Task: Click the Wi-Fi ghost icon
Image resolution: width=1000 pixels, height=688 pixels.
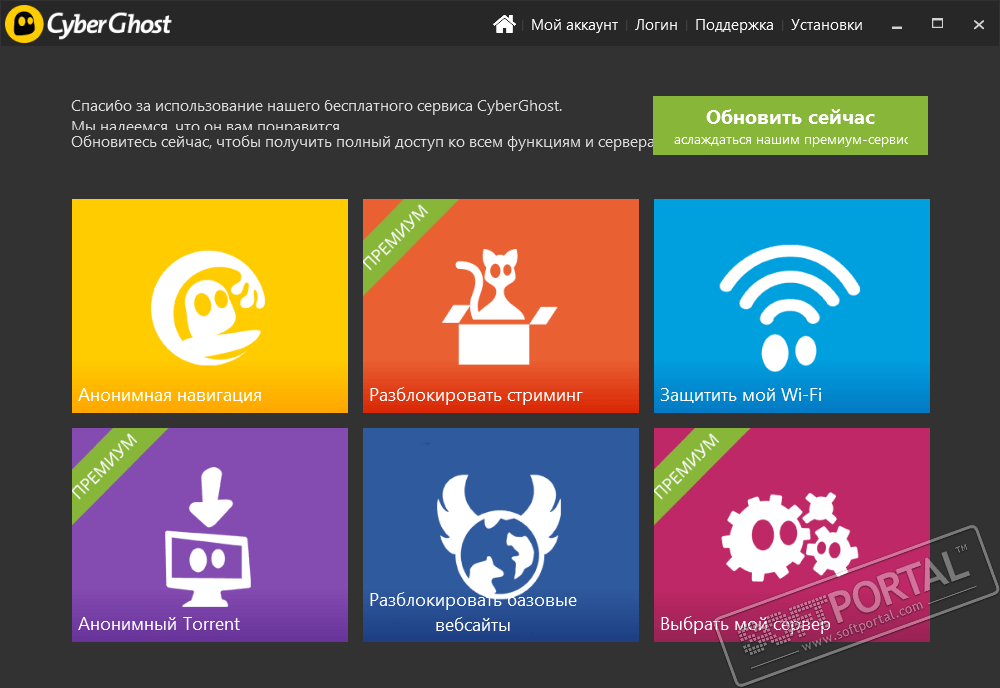Action: point(790,309)
